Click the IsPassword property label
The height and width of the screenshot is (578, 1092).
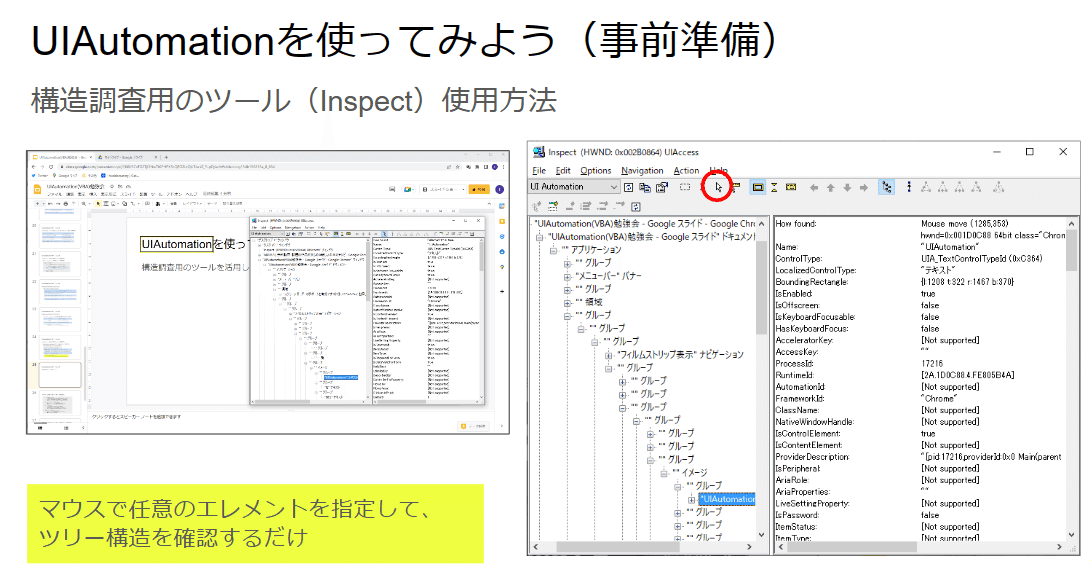tap(797, 515)
